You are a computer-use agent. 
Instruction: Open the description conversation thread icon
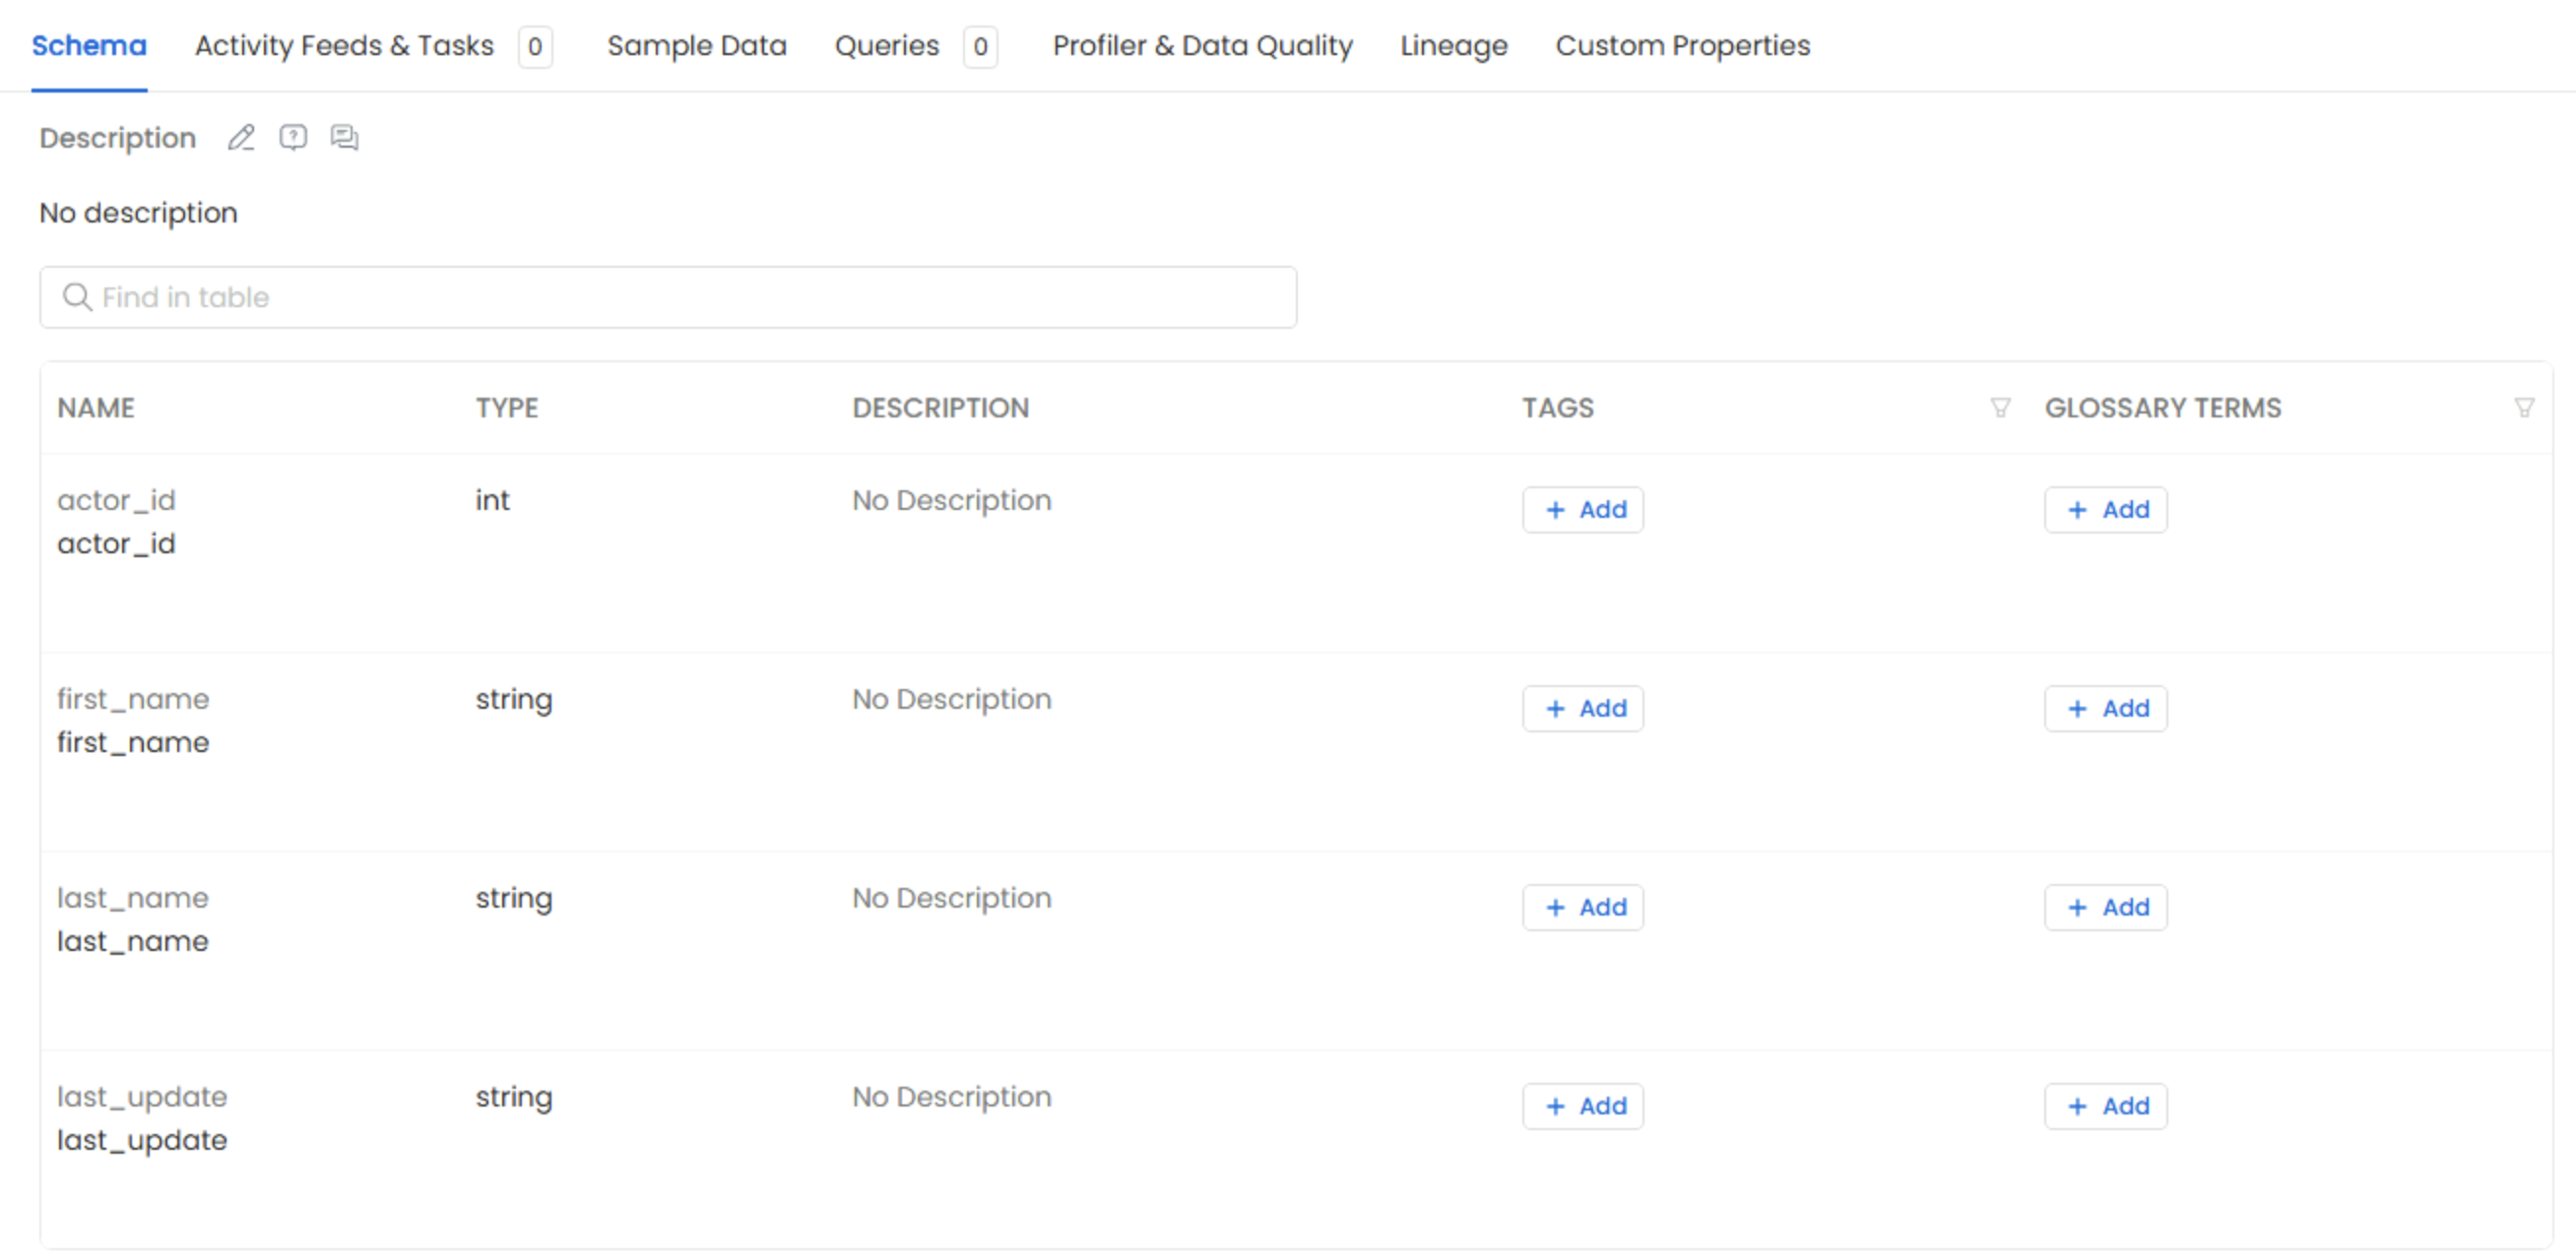pyautogui.click(x=344, y=137)
